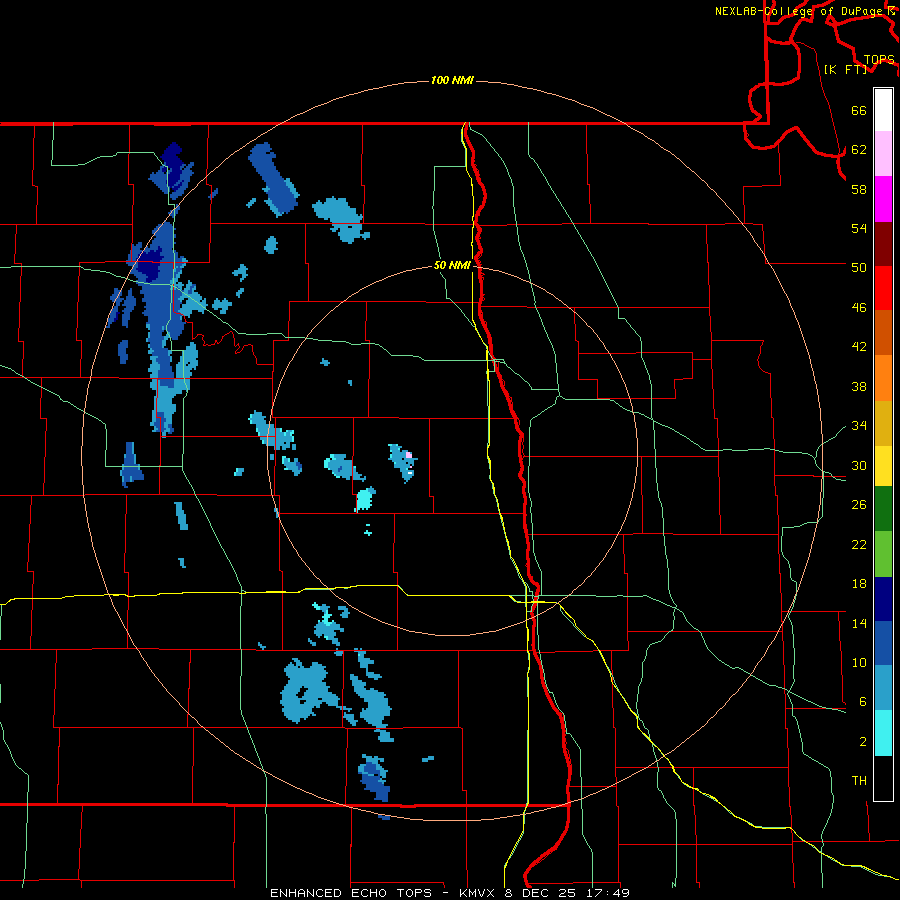Click the pink pixel inside the central echo
The image size is (900, 900).
(x=409, y=455)
